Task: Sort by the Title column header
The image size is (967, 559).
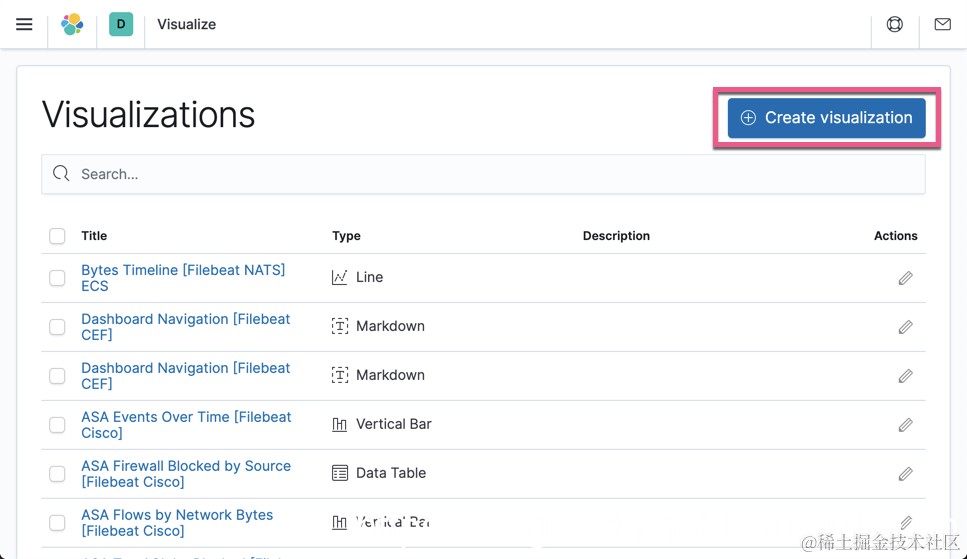Action: click(94, 236)
